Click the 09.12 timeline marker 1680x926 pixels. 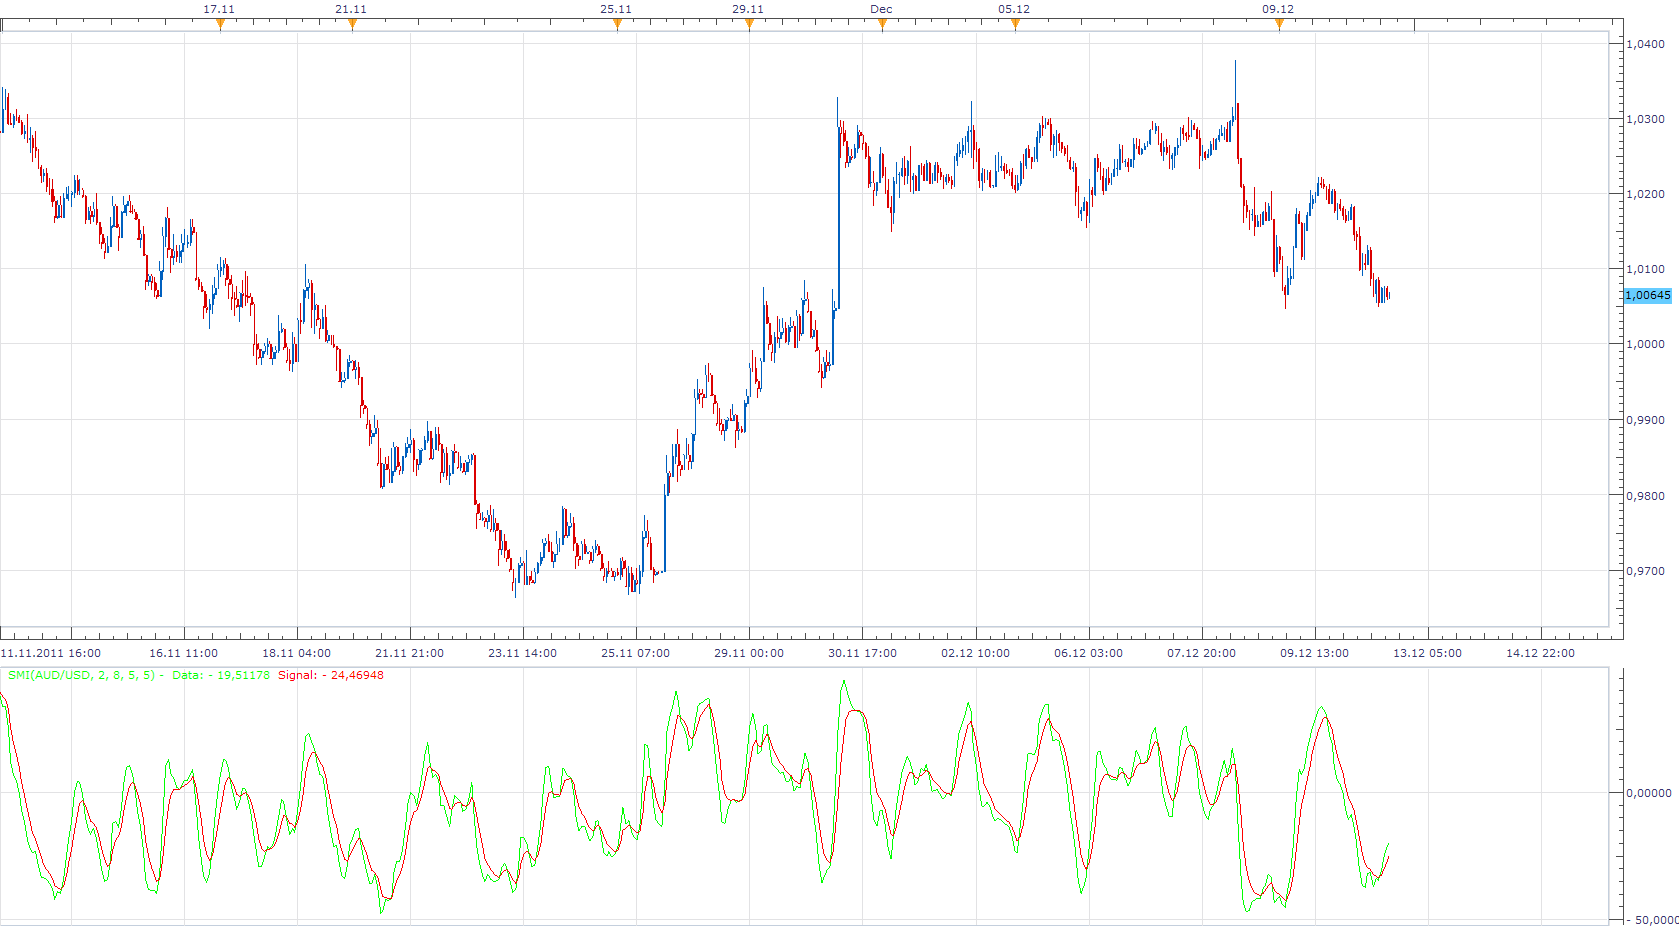1279,25
